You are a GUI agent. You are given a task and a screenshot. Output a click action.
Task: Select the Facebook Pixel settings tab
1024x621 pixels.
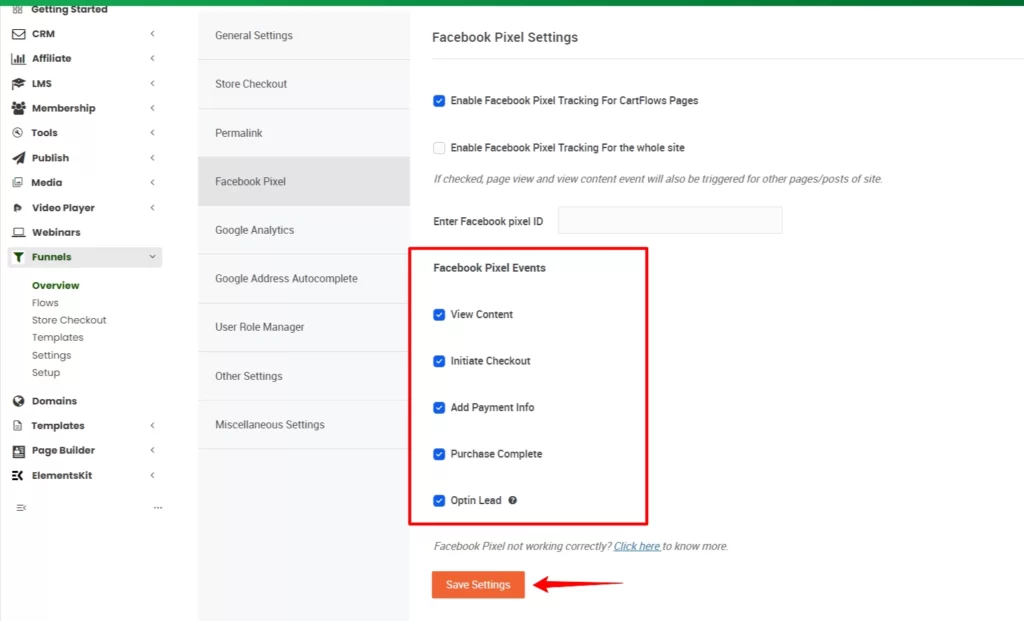(304, 182)
